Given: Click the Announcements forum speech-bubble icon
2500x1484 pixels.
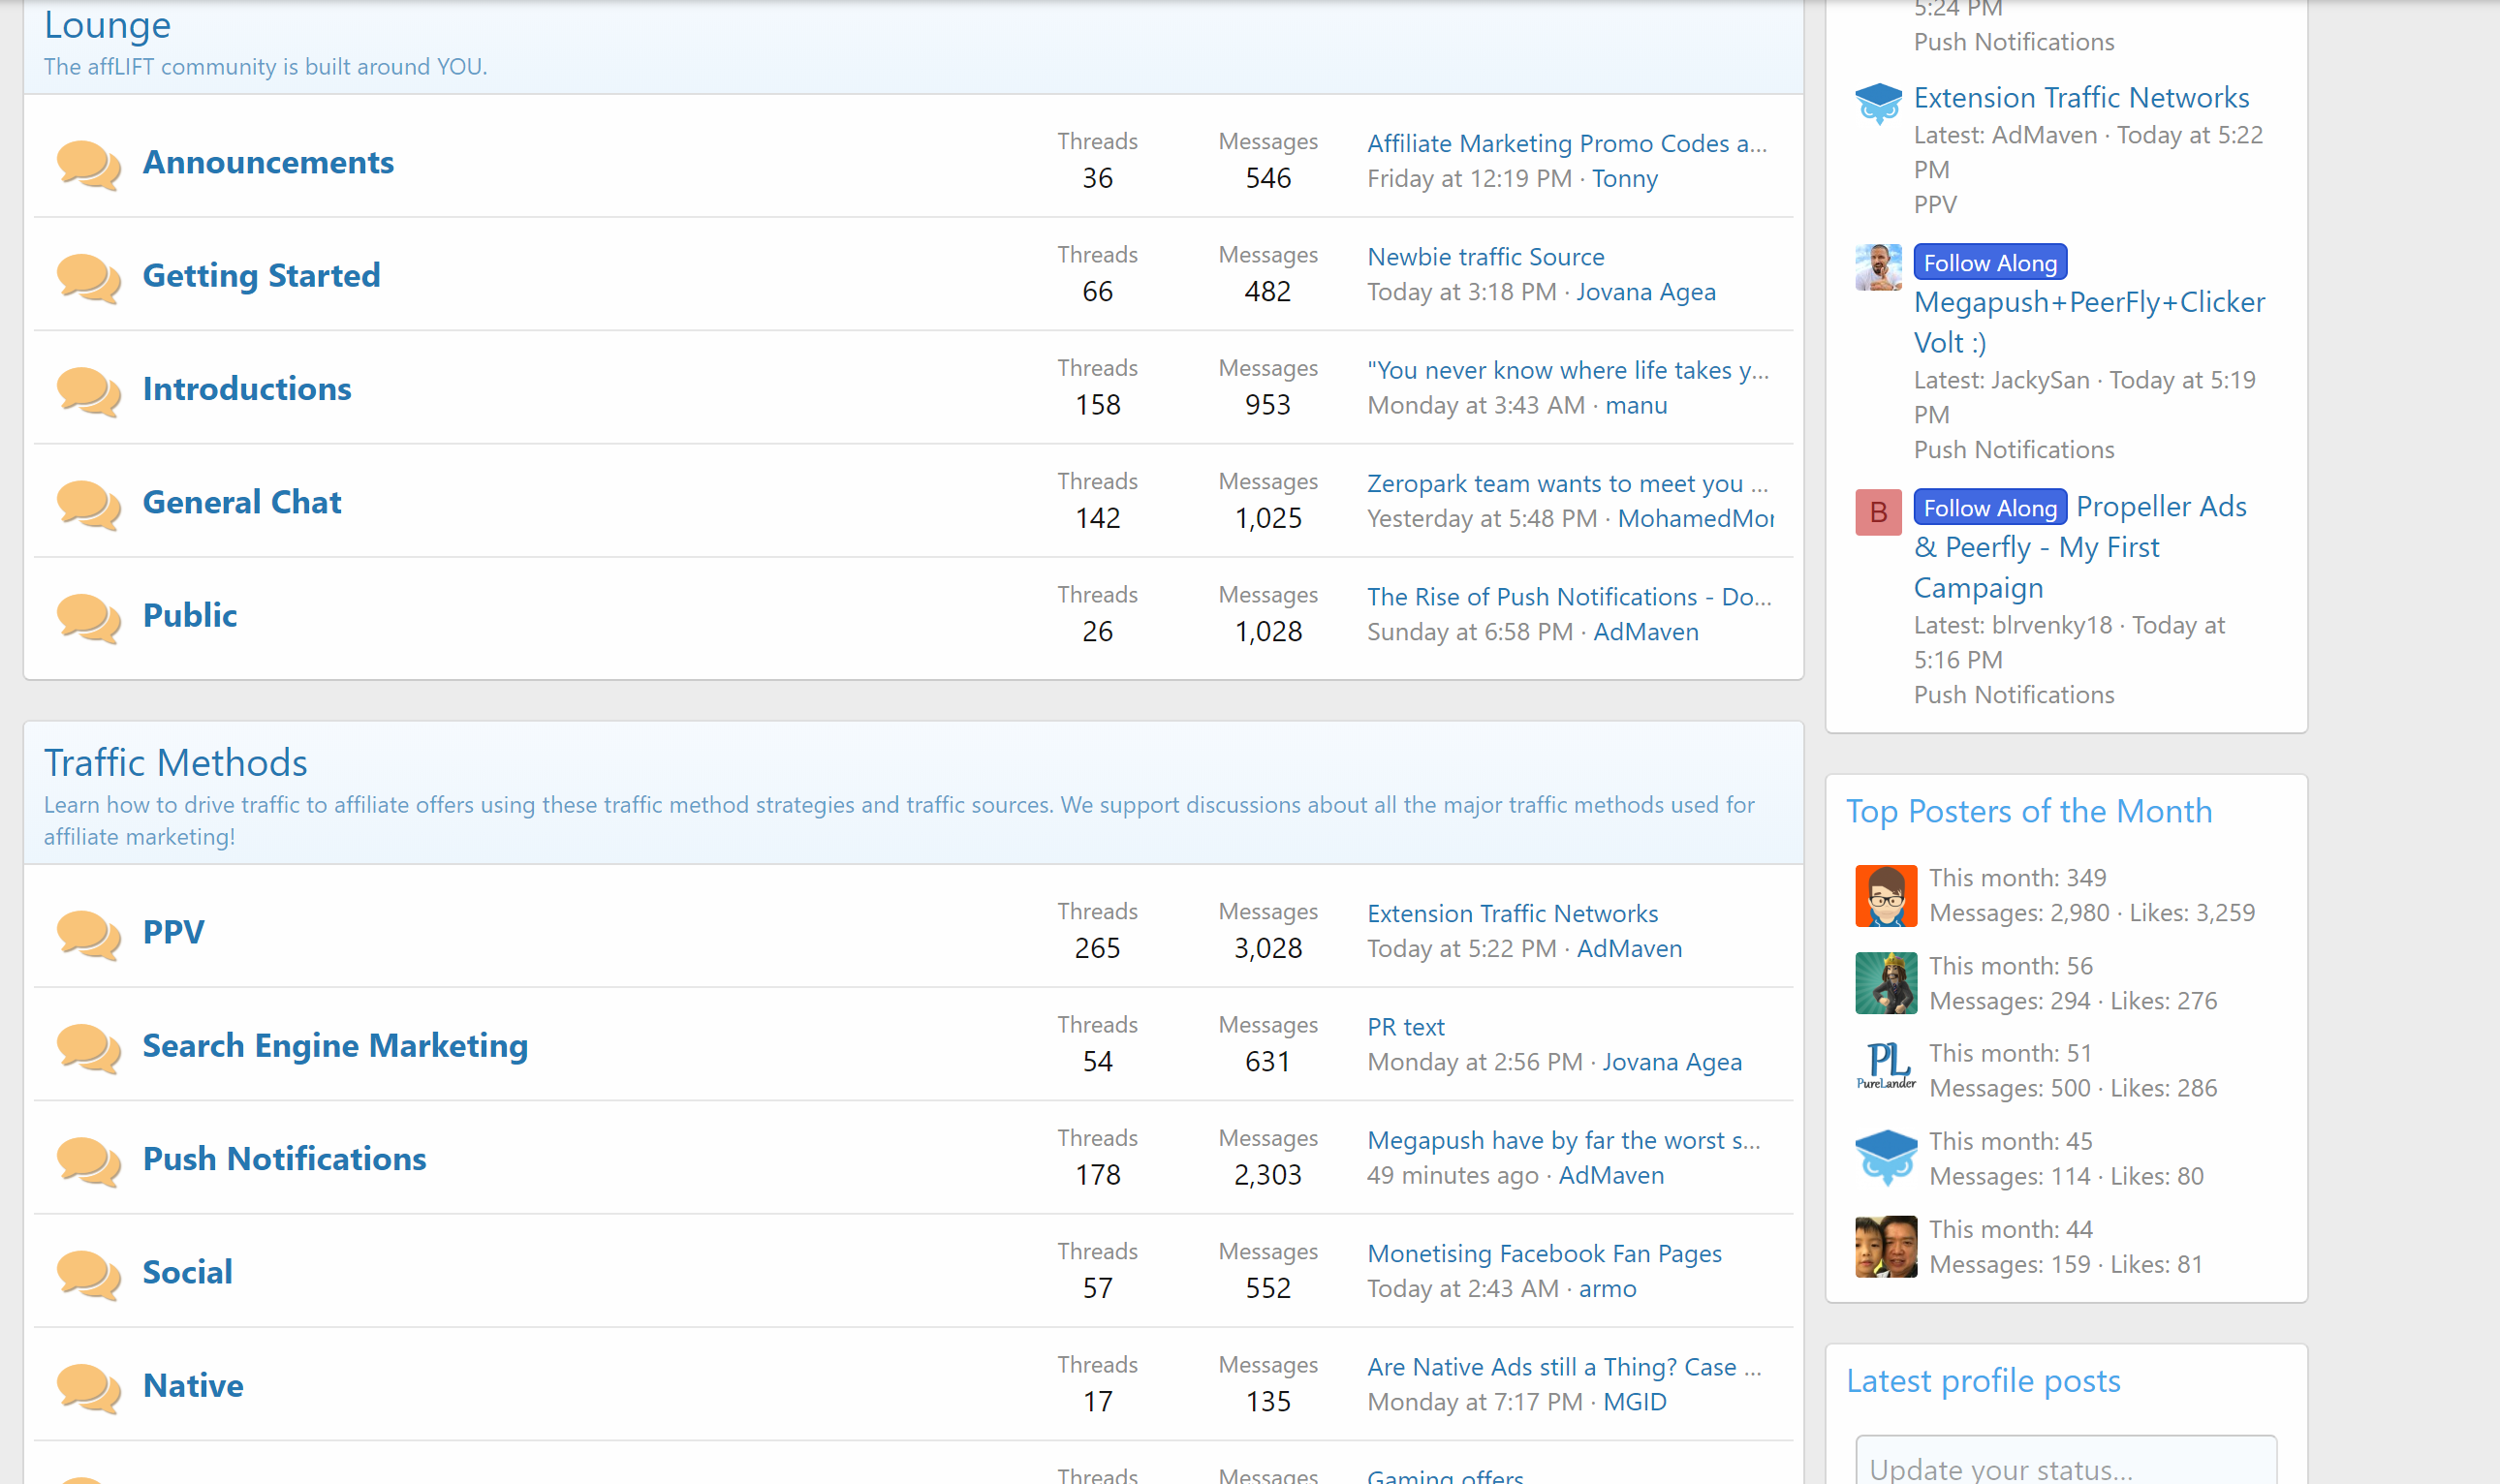Looking at the screenshot, I should (88, 164).
